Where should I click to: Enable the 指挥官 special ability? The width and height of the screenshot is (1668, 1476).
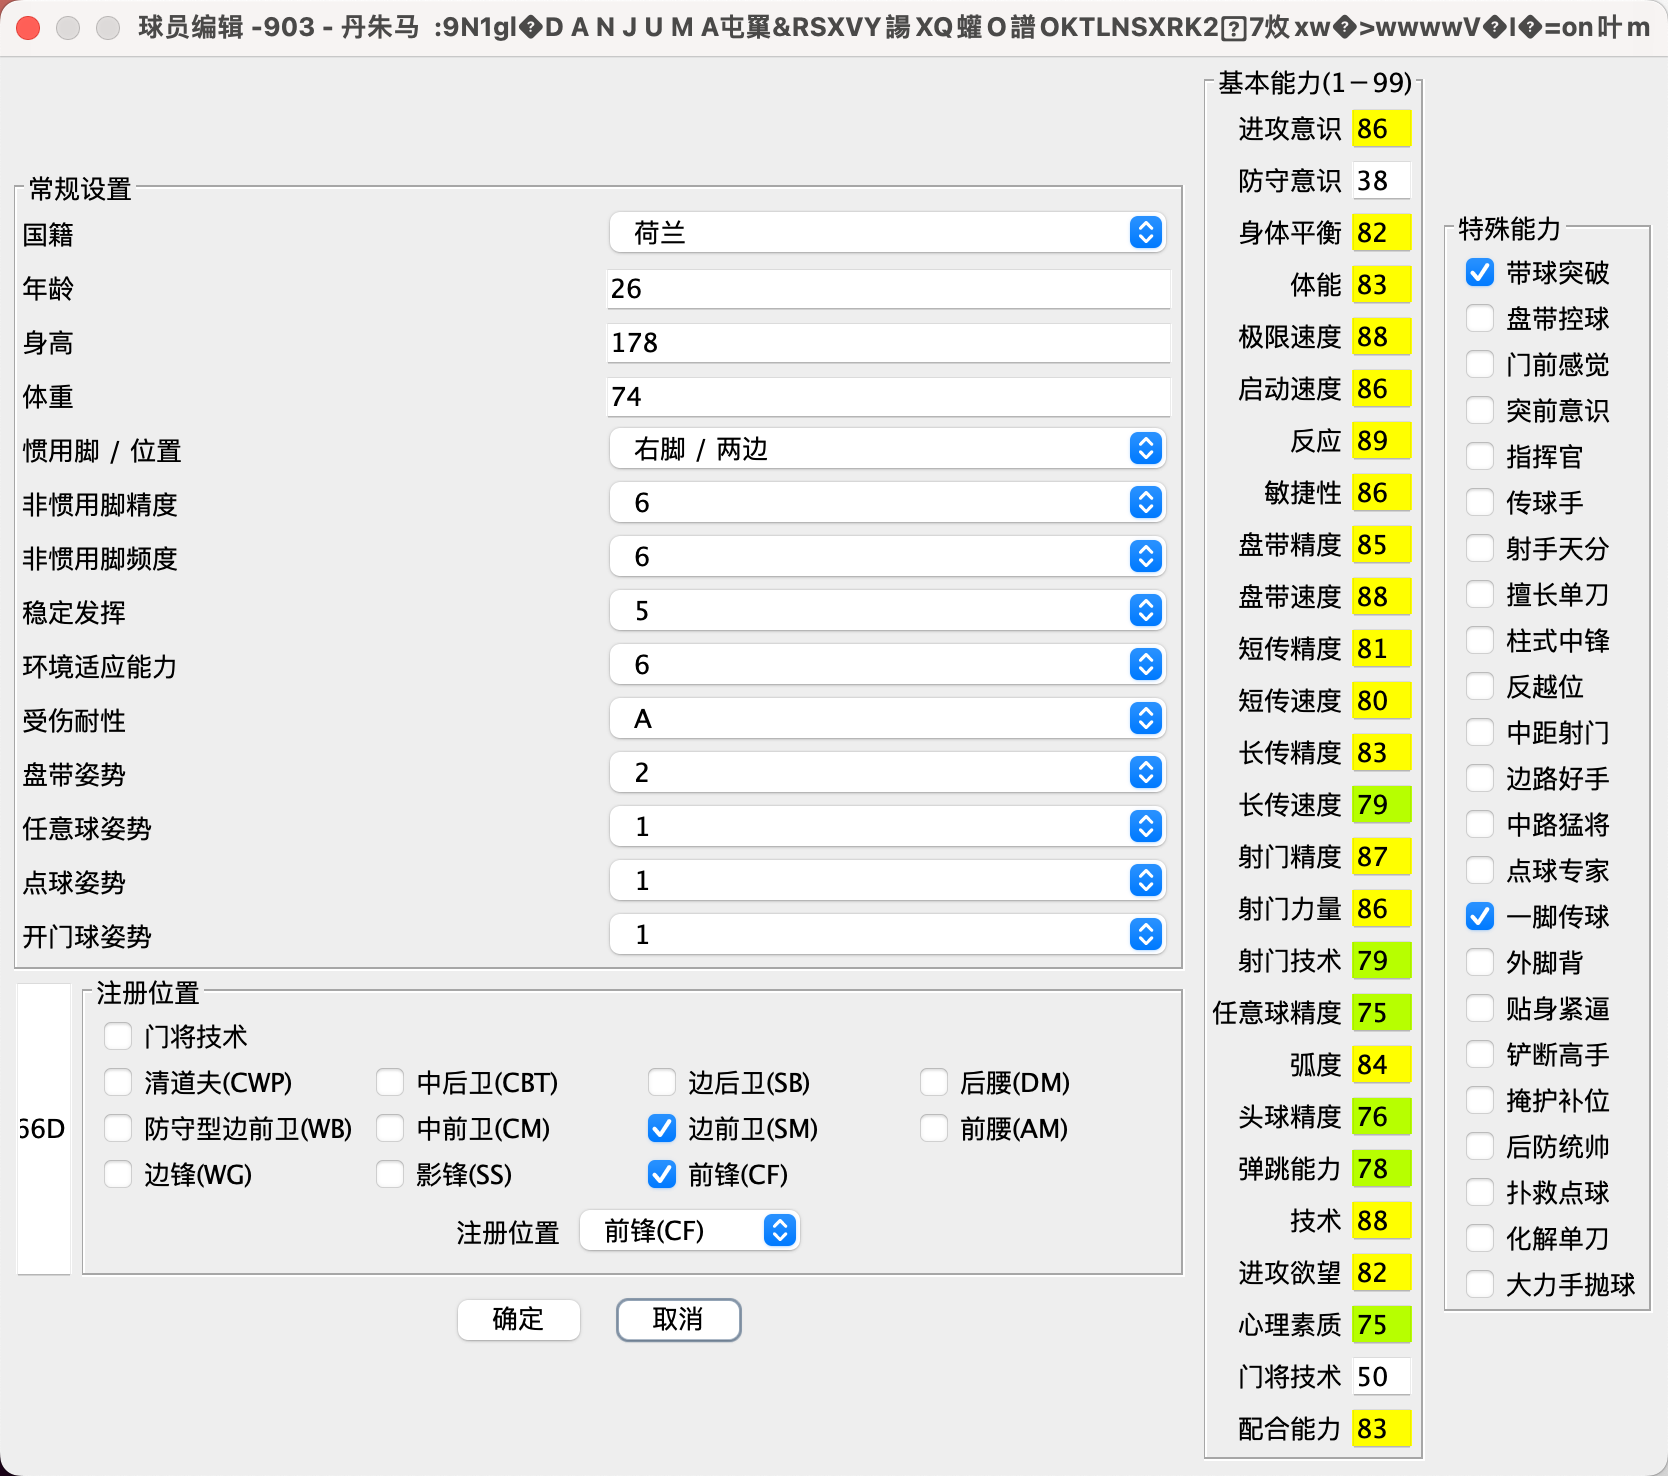[1480, 456]
